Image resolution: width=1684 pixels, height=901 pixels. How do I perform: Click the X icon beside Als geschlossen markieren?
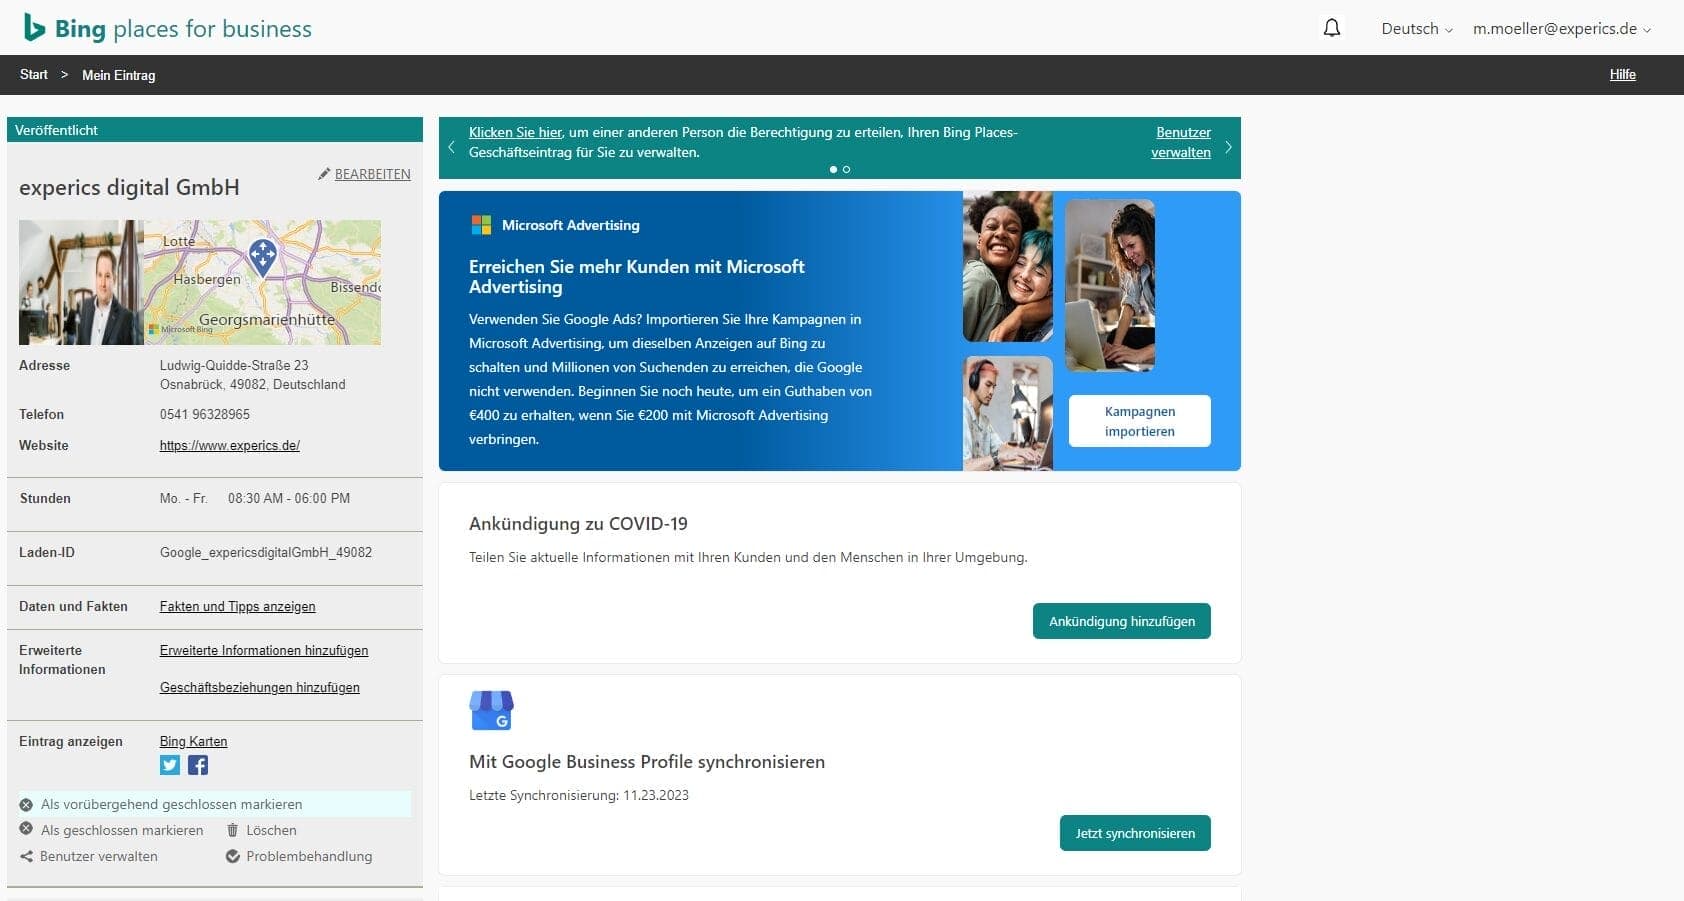[x=26, y=829]
